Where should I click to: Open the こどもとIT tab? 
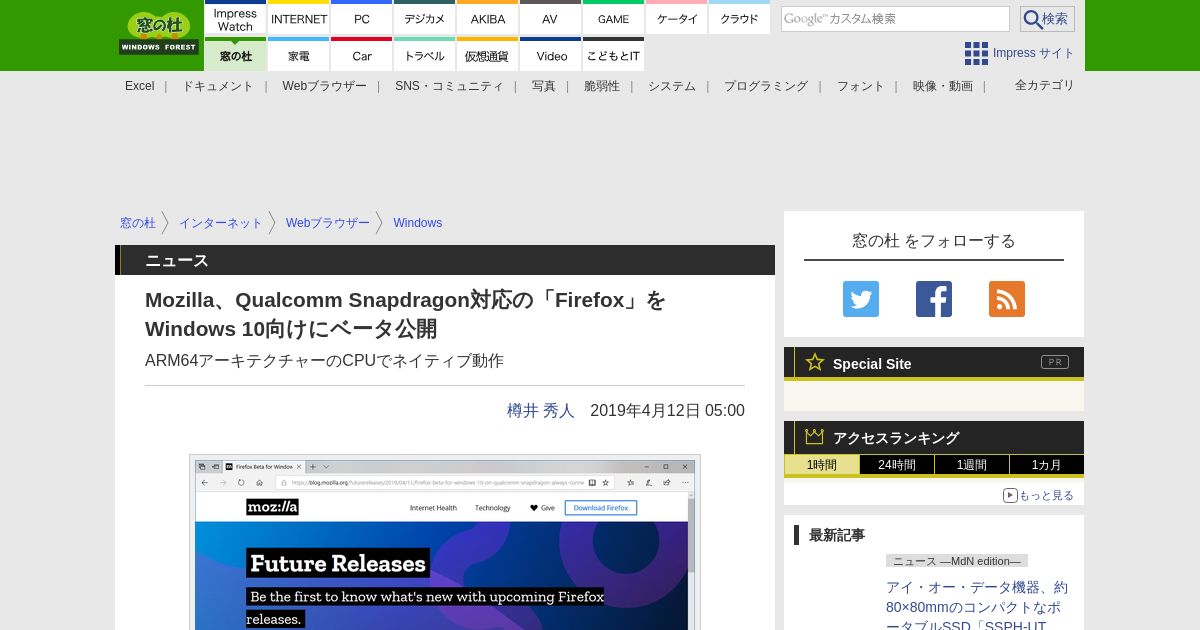(613, 55)
